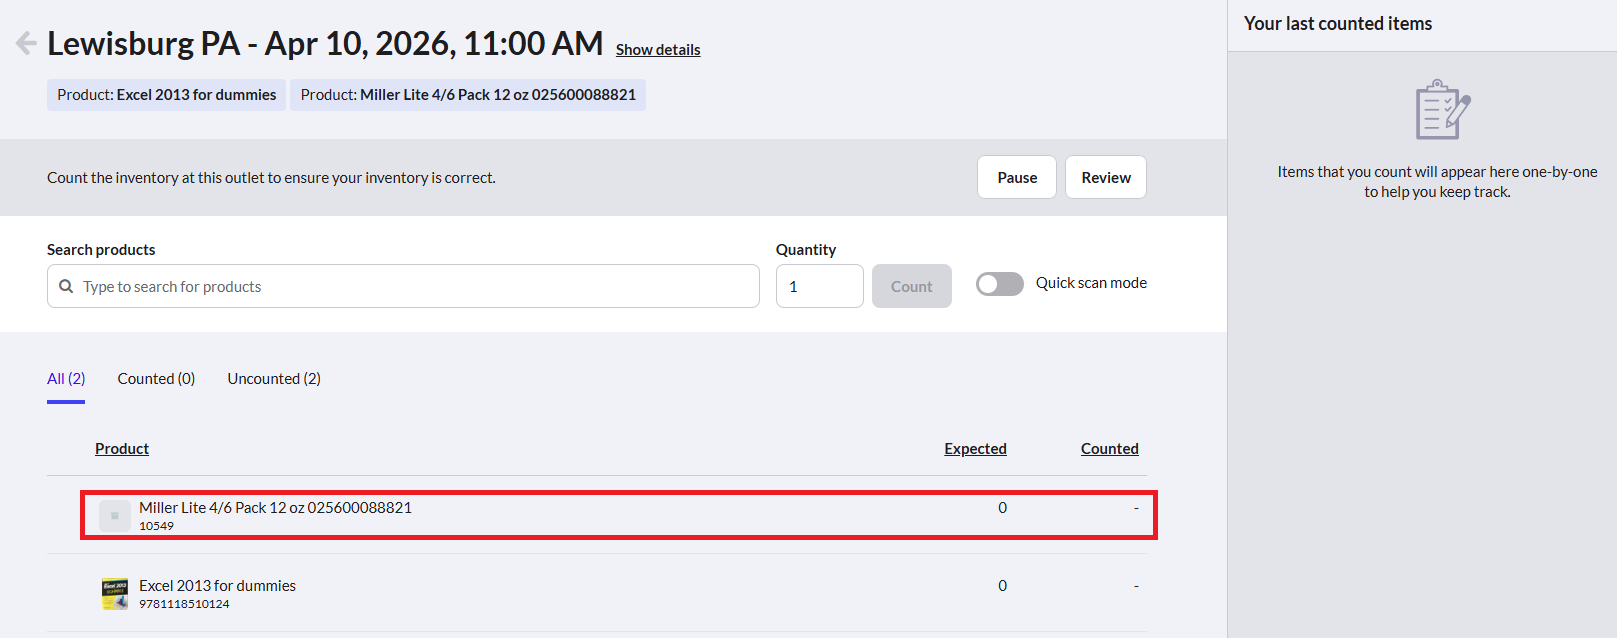Focus the Search products field

403,286
